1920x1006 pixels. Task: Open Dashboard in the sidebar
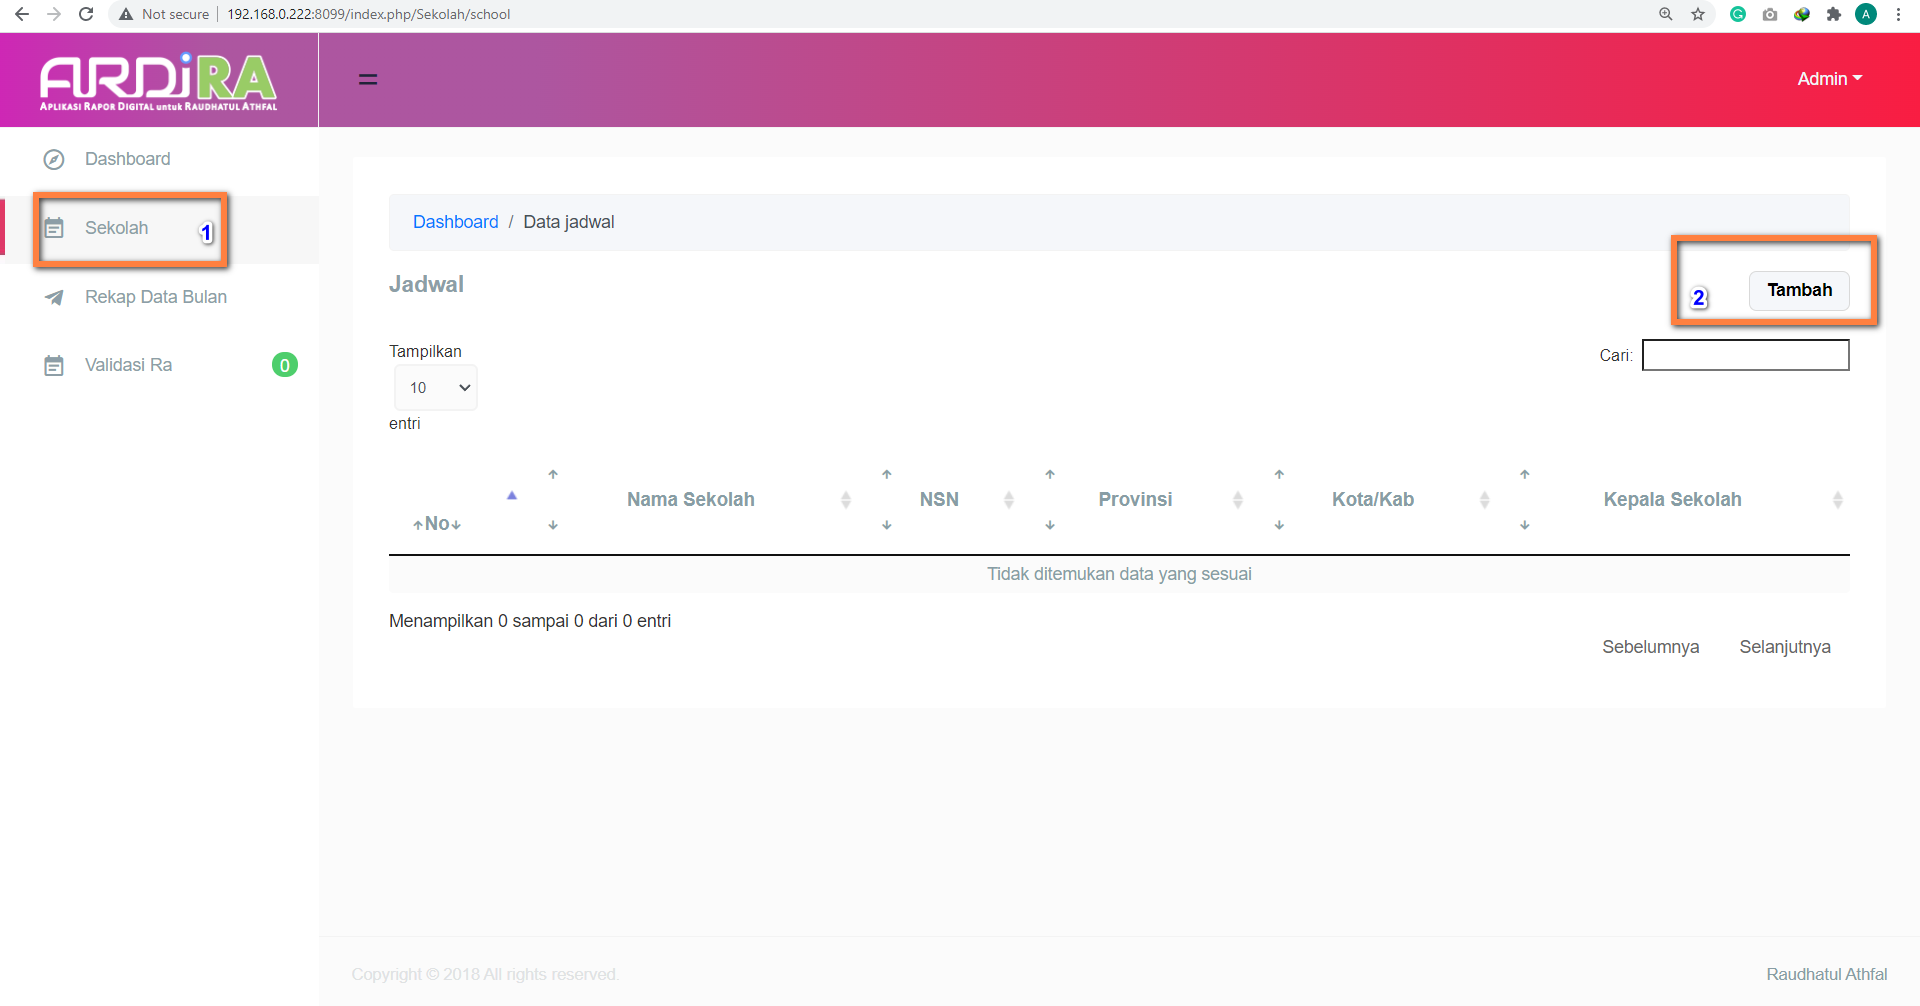click(127, 159)
